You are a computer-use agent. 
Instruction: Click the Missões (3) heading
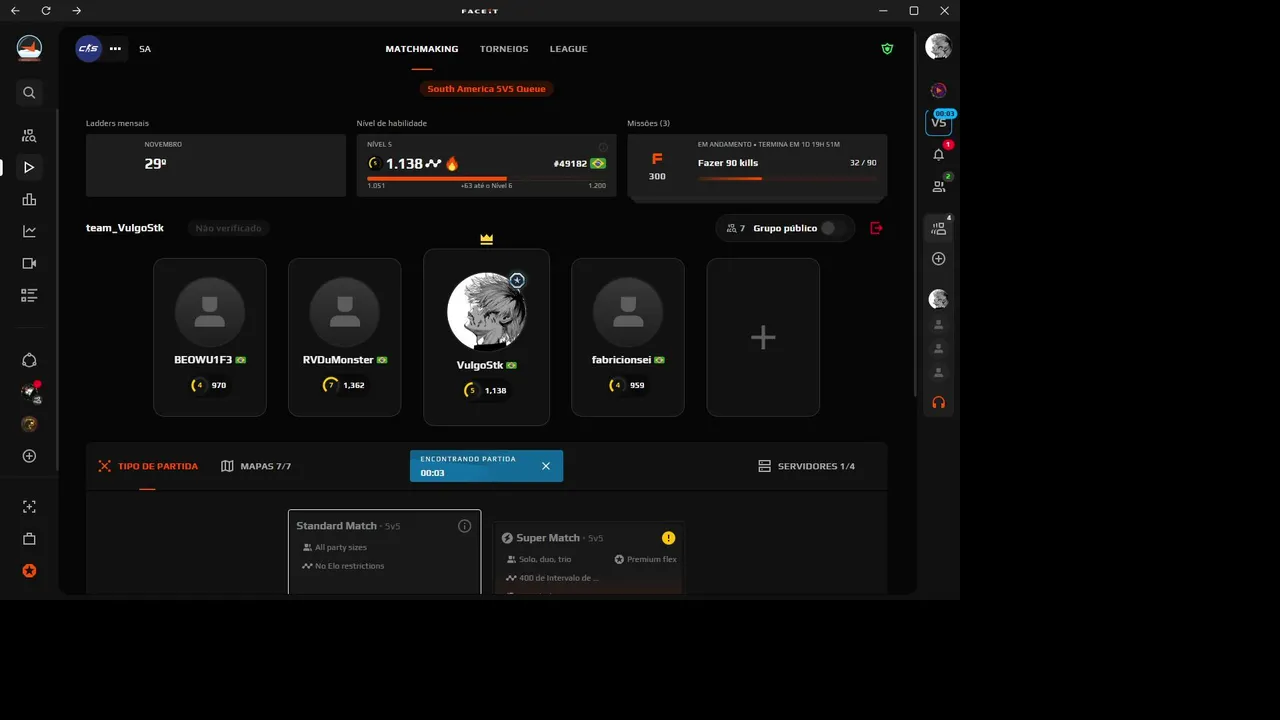(648, 123)
